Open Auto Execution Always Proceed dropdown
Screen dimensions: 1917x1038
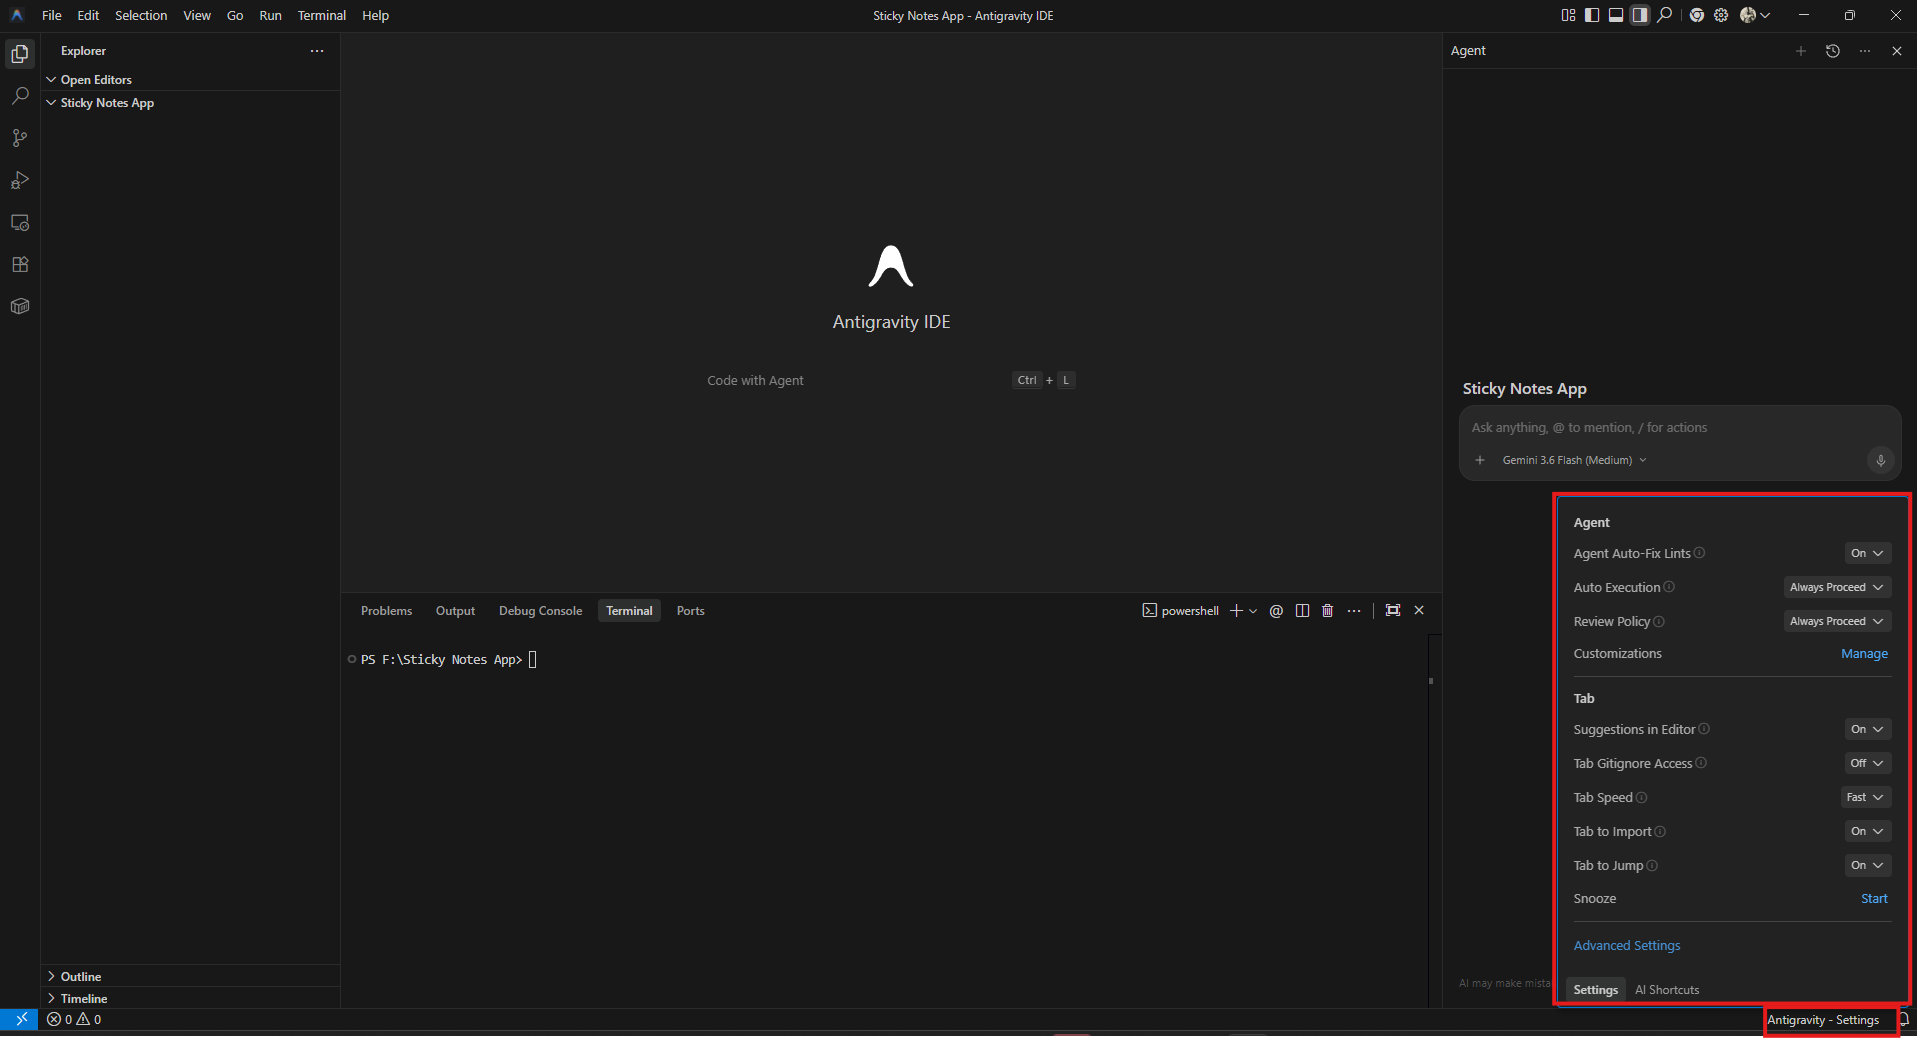pyautogui.click(x=1837, y=587)
